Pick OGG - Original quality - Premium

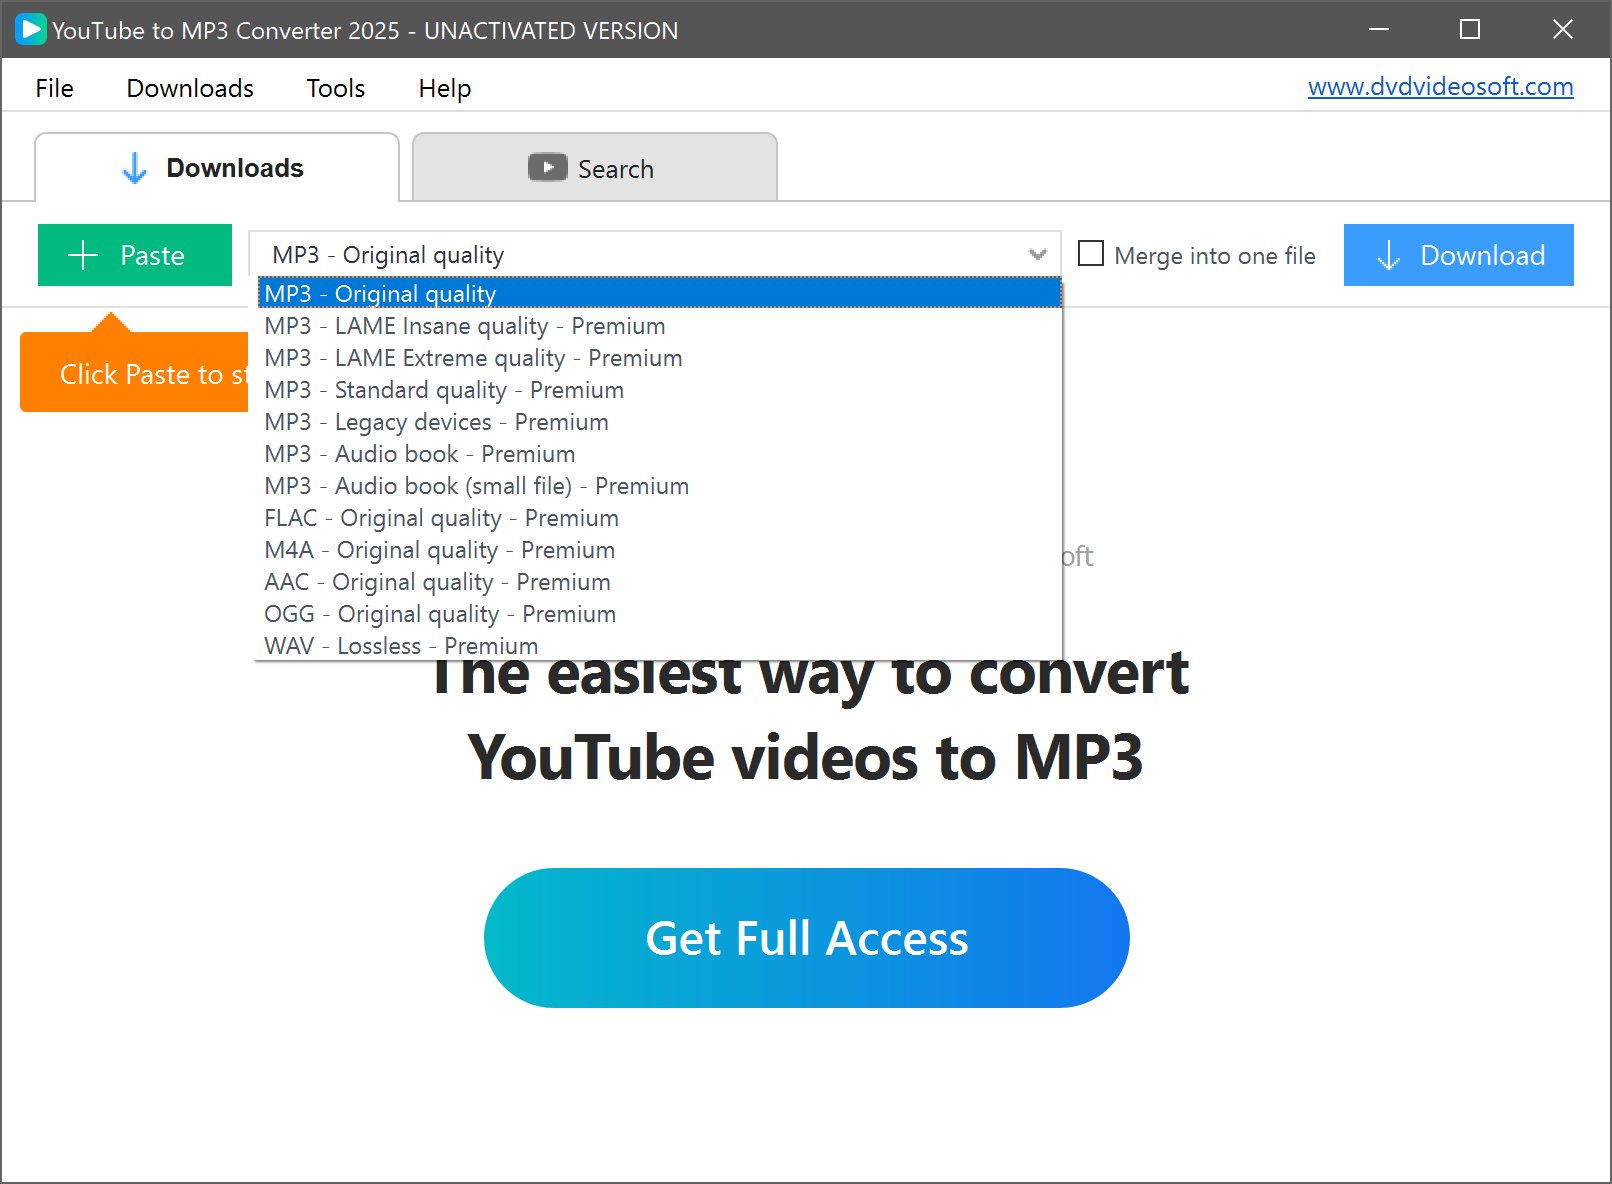point(660,614)
